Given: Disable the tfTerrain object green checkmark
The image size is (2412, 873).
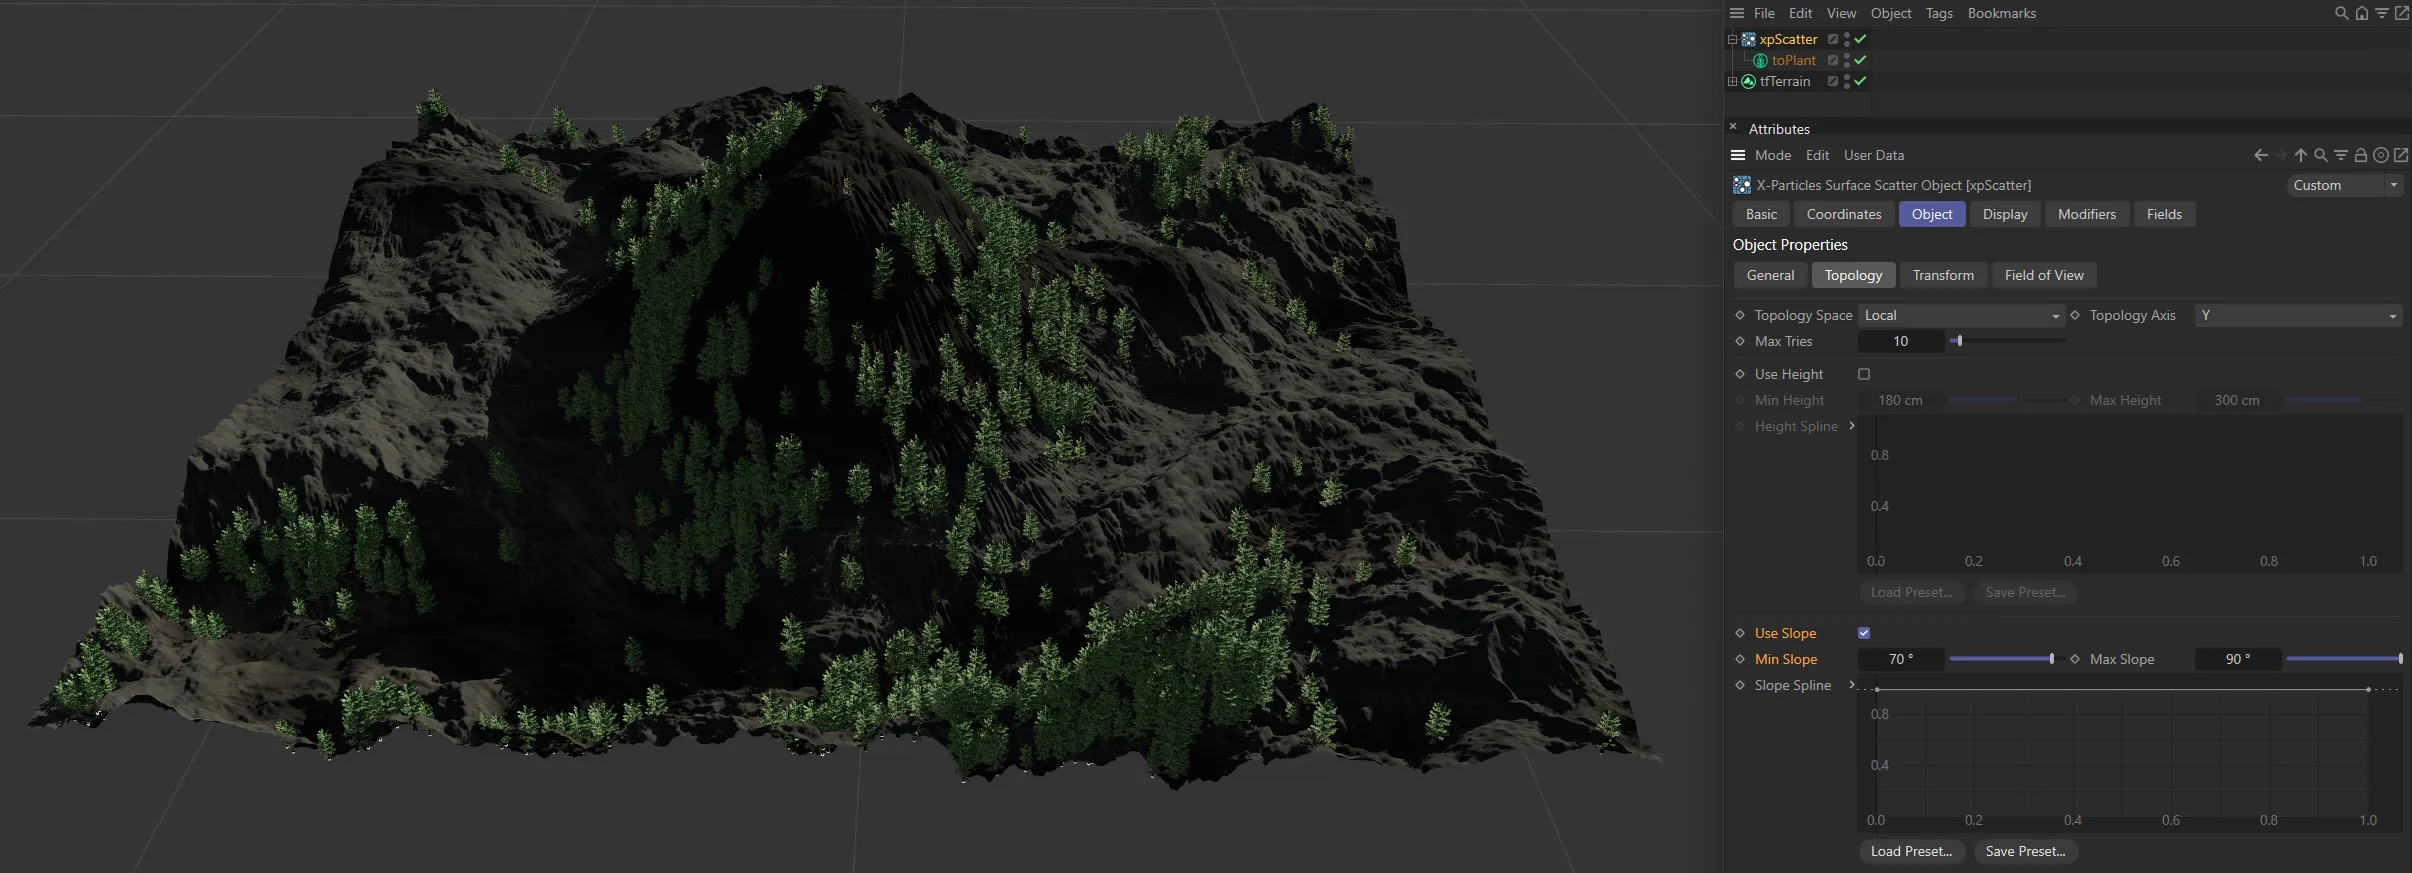Looking at the screenshot, I should tap(1860, 81).
